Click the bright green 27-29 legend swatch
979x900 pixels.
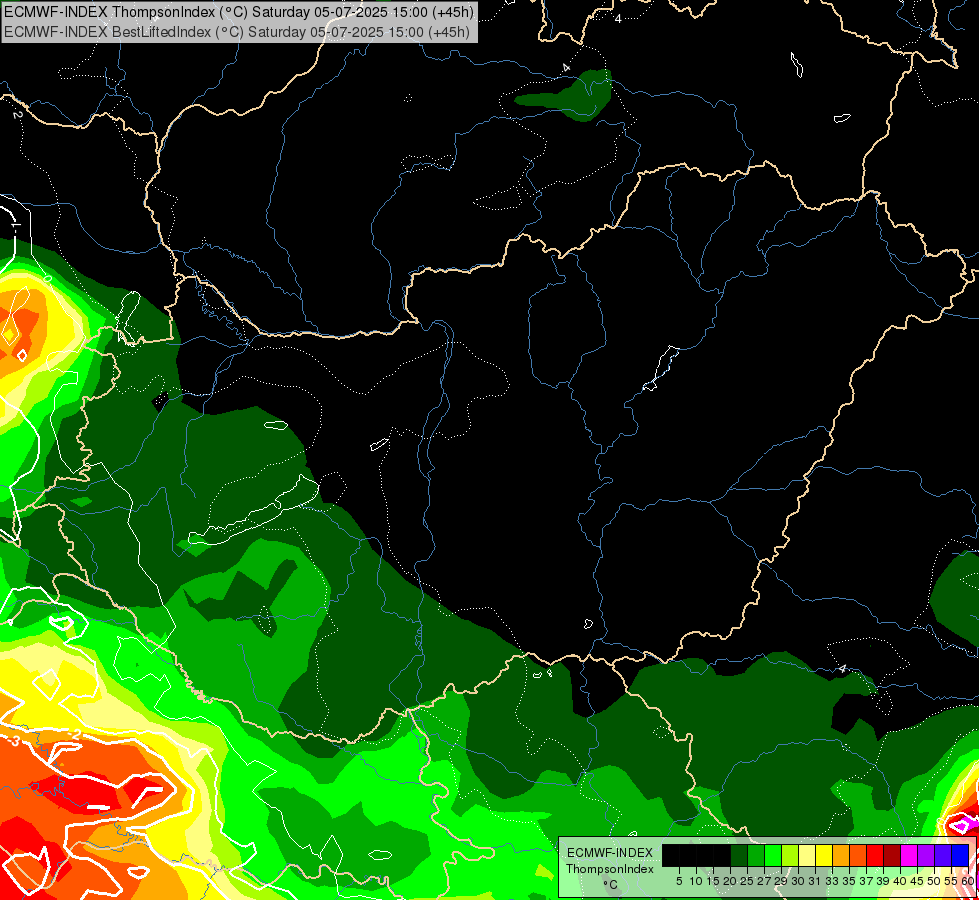point(773,856)
